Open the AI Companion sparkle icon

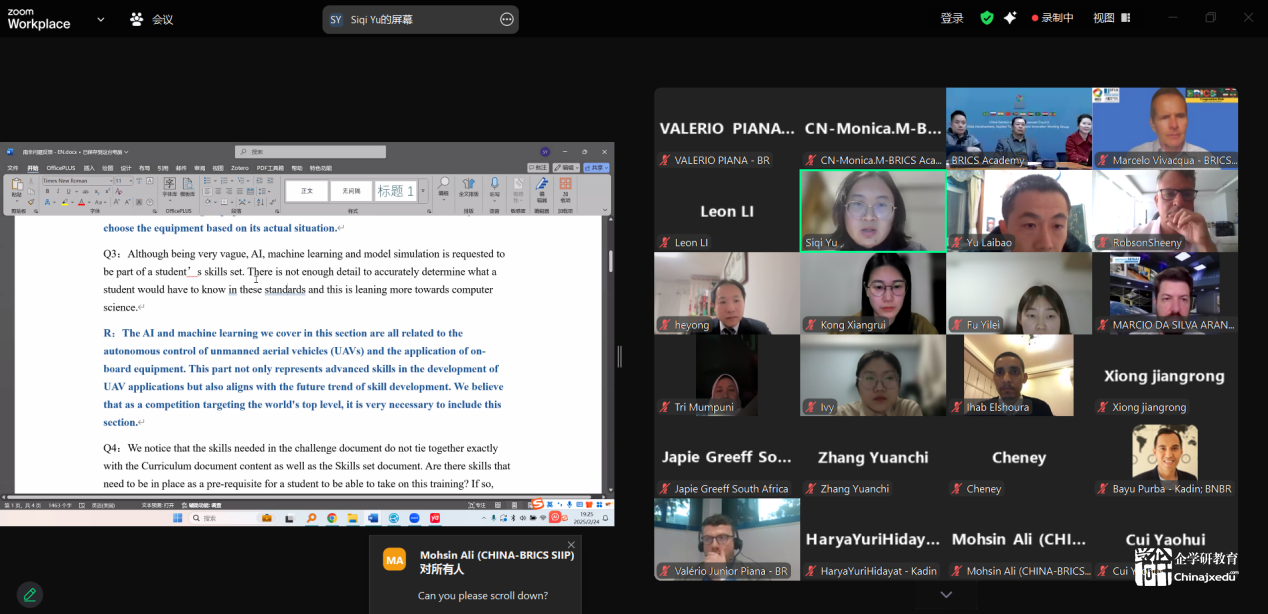click(1010, 18)
